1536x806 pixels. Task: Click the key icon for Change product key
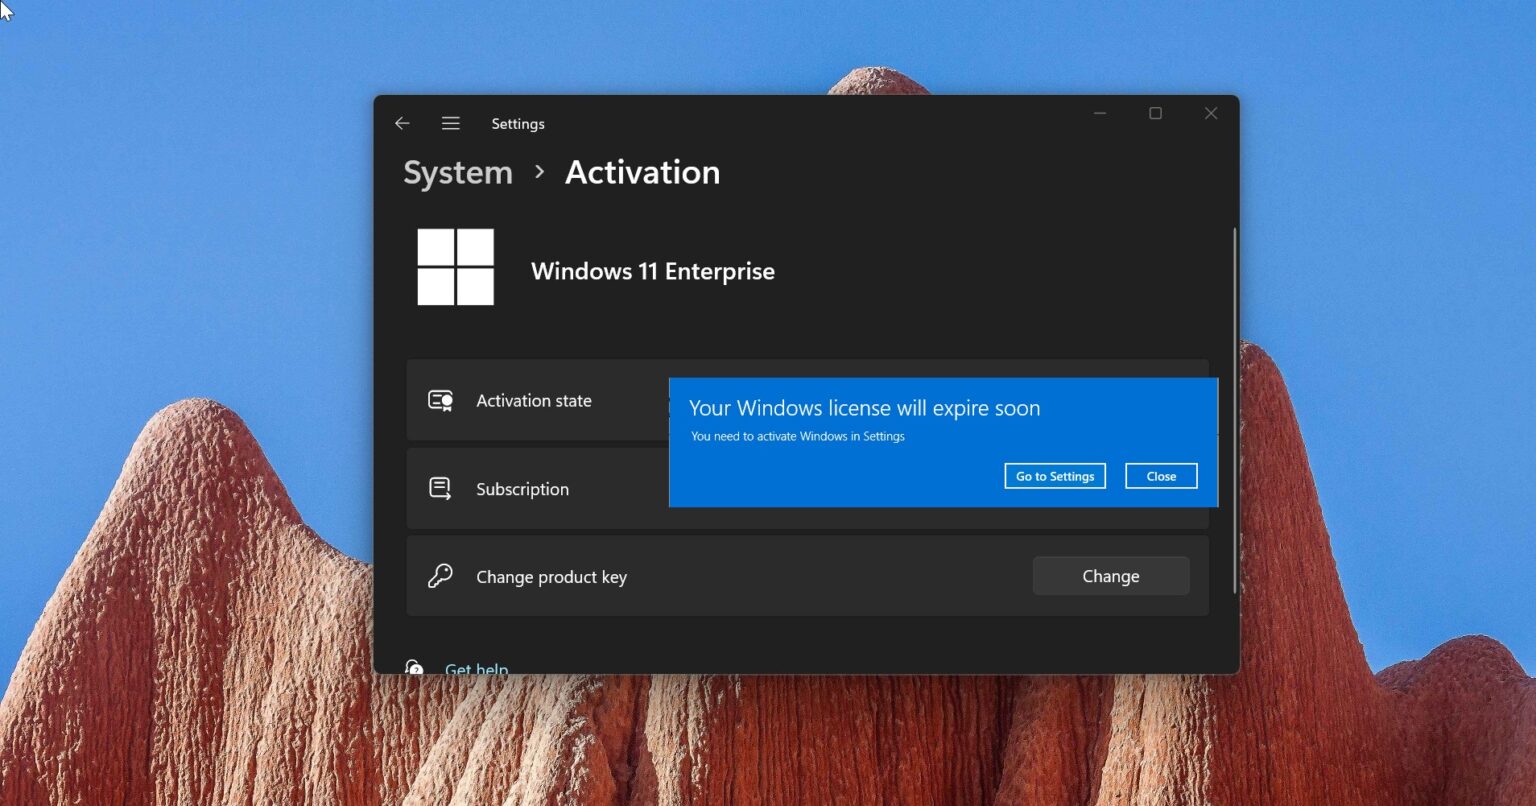pos(440,577)
